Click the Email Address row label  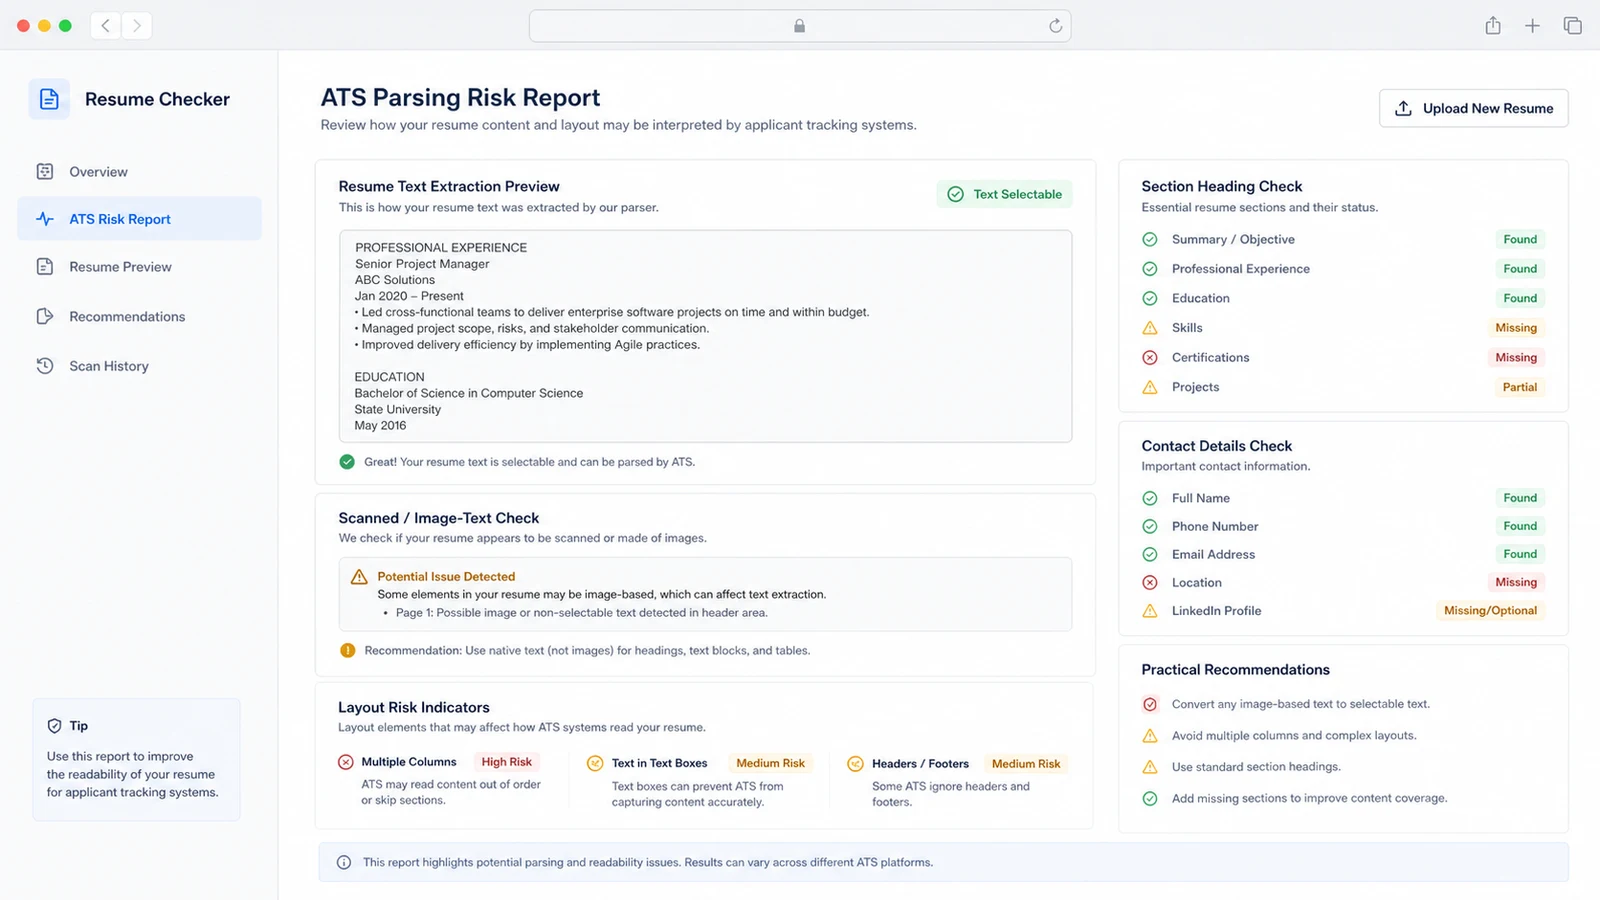(x=1213, y=555)
